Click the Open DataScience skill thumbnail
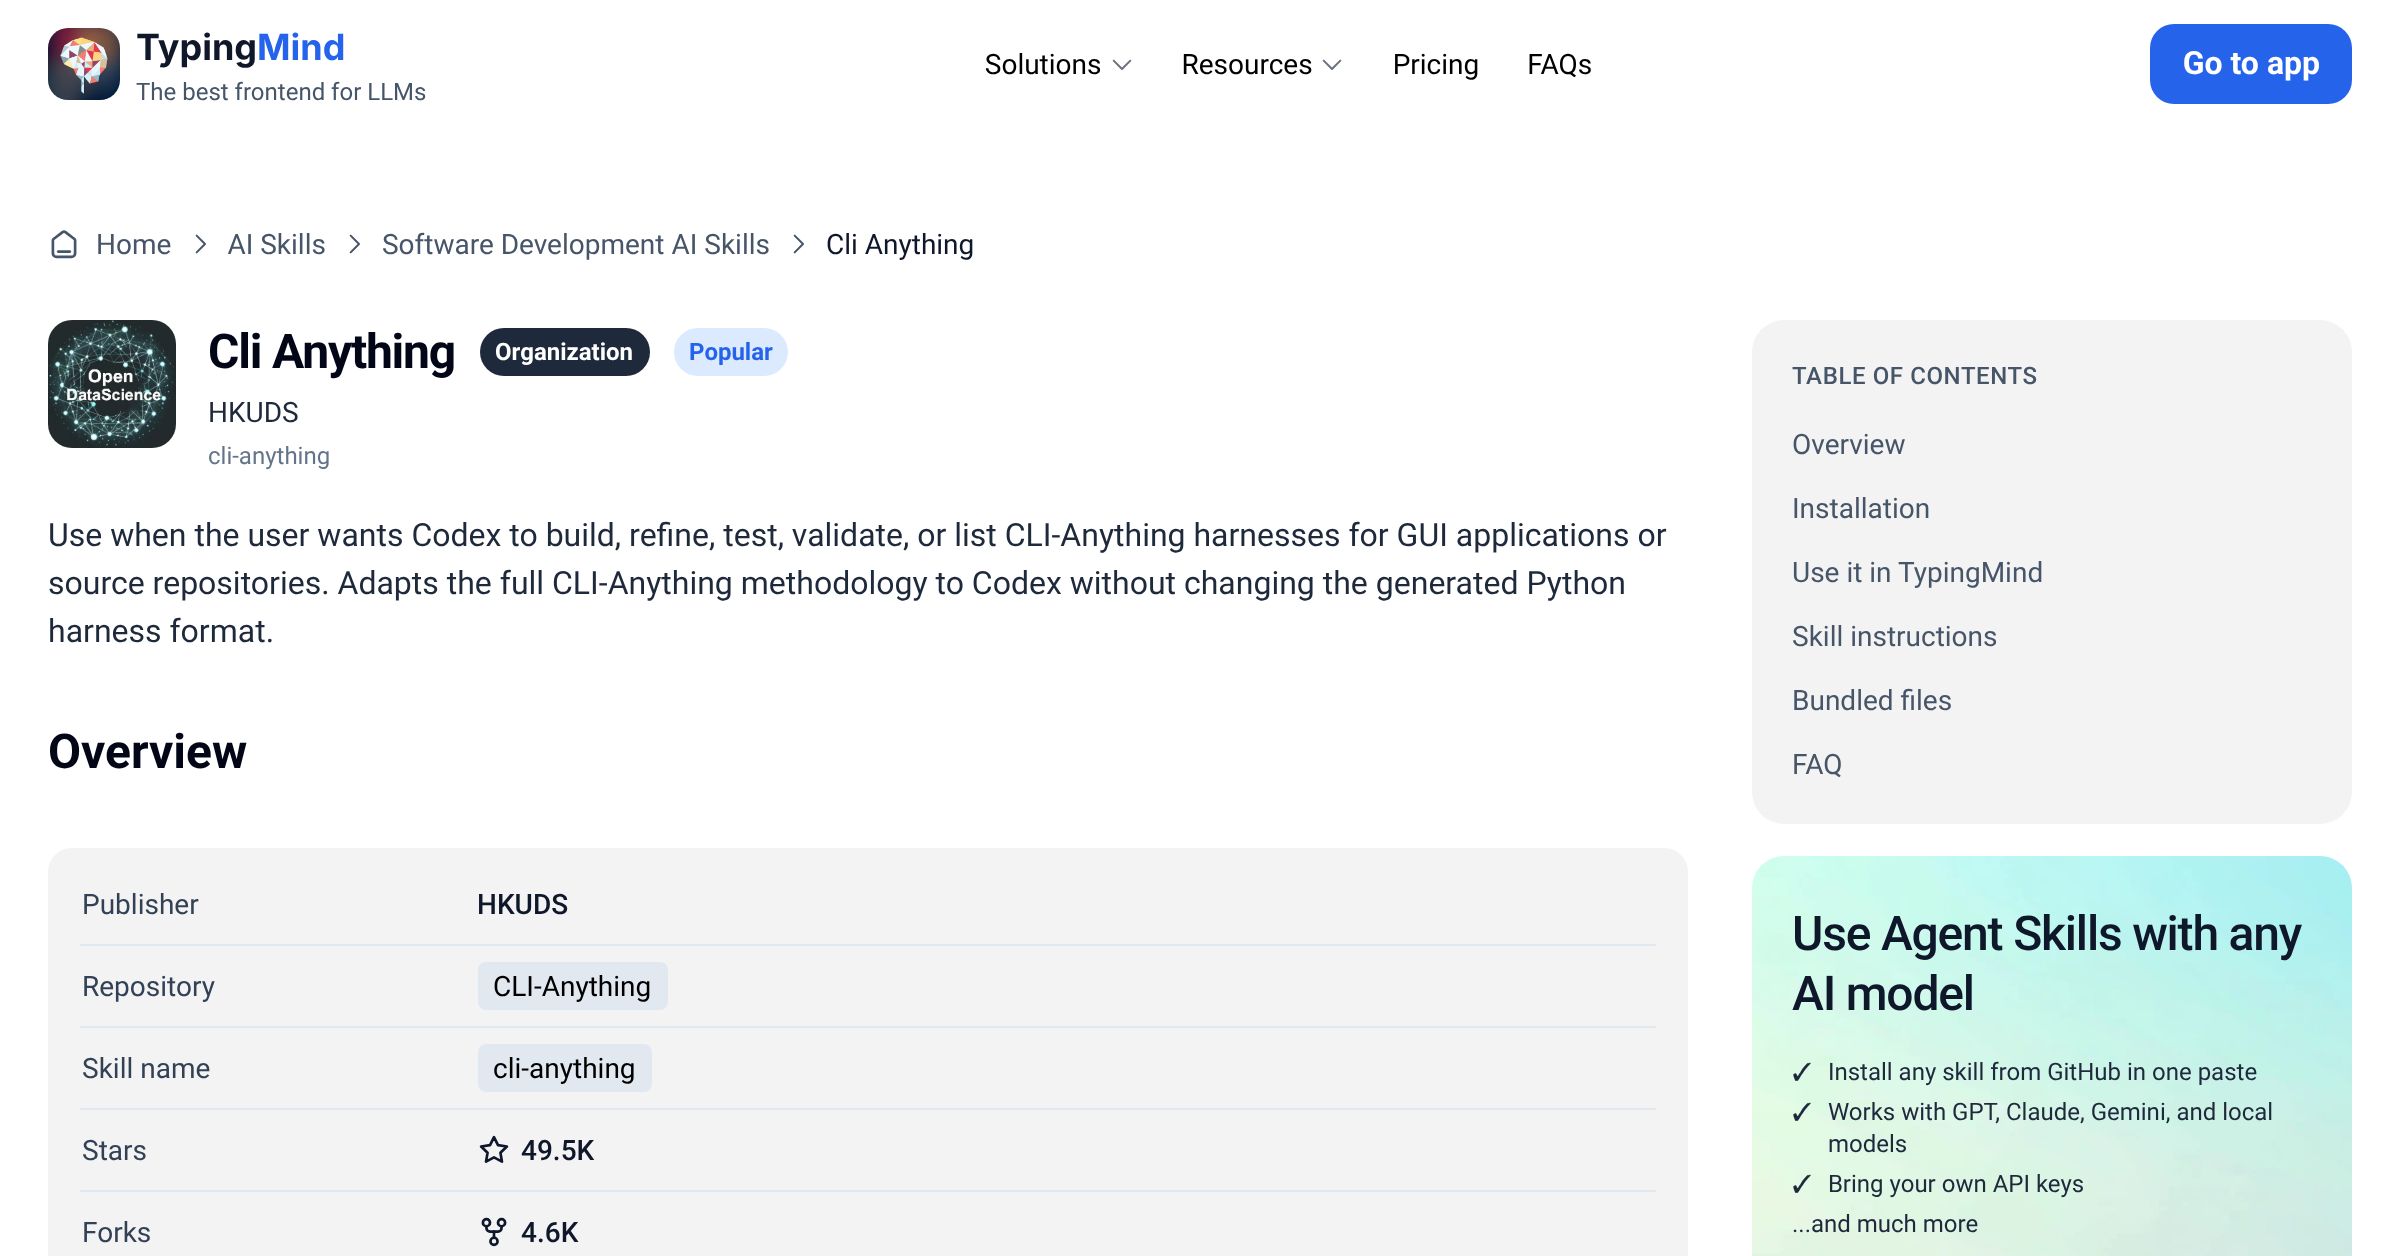Image resolution: width=2400 pixels, height=1256 pixels. click(x=112, y=384)
